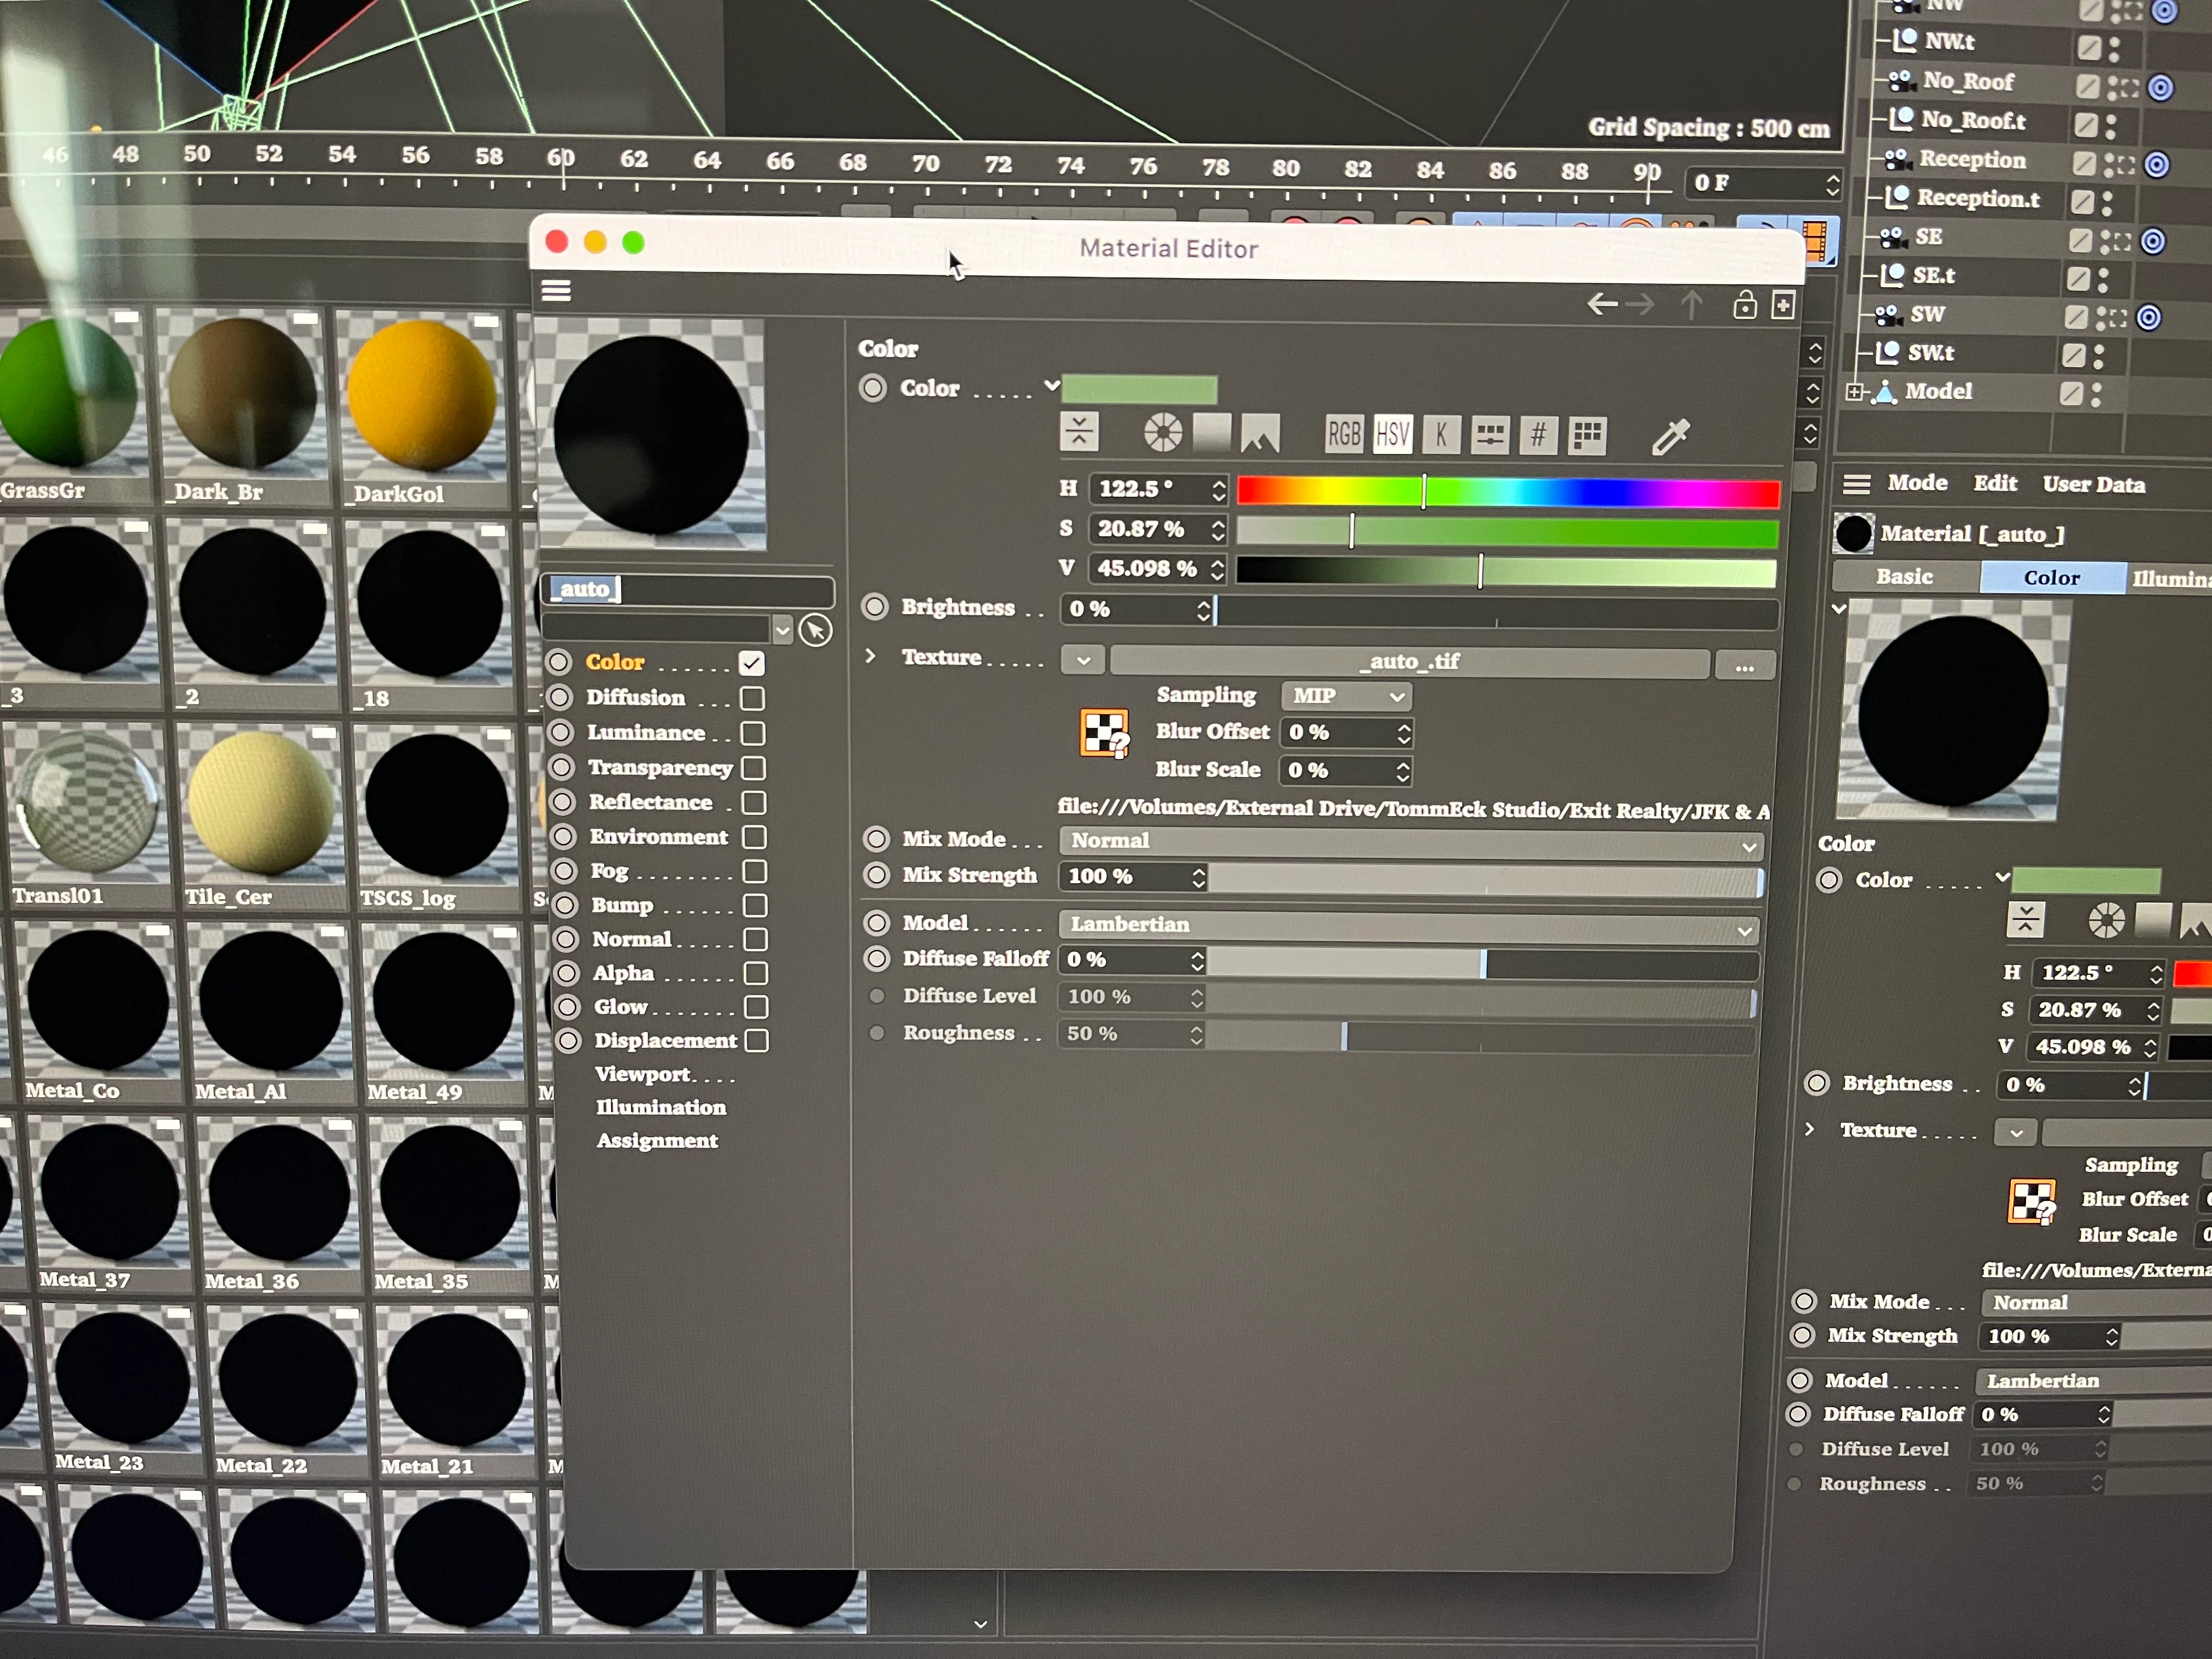Open the Lambertian Model dropdown
The width and height of the screenshot is (2212, 1659).
click(1408, 926)
